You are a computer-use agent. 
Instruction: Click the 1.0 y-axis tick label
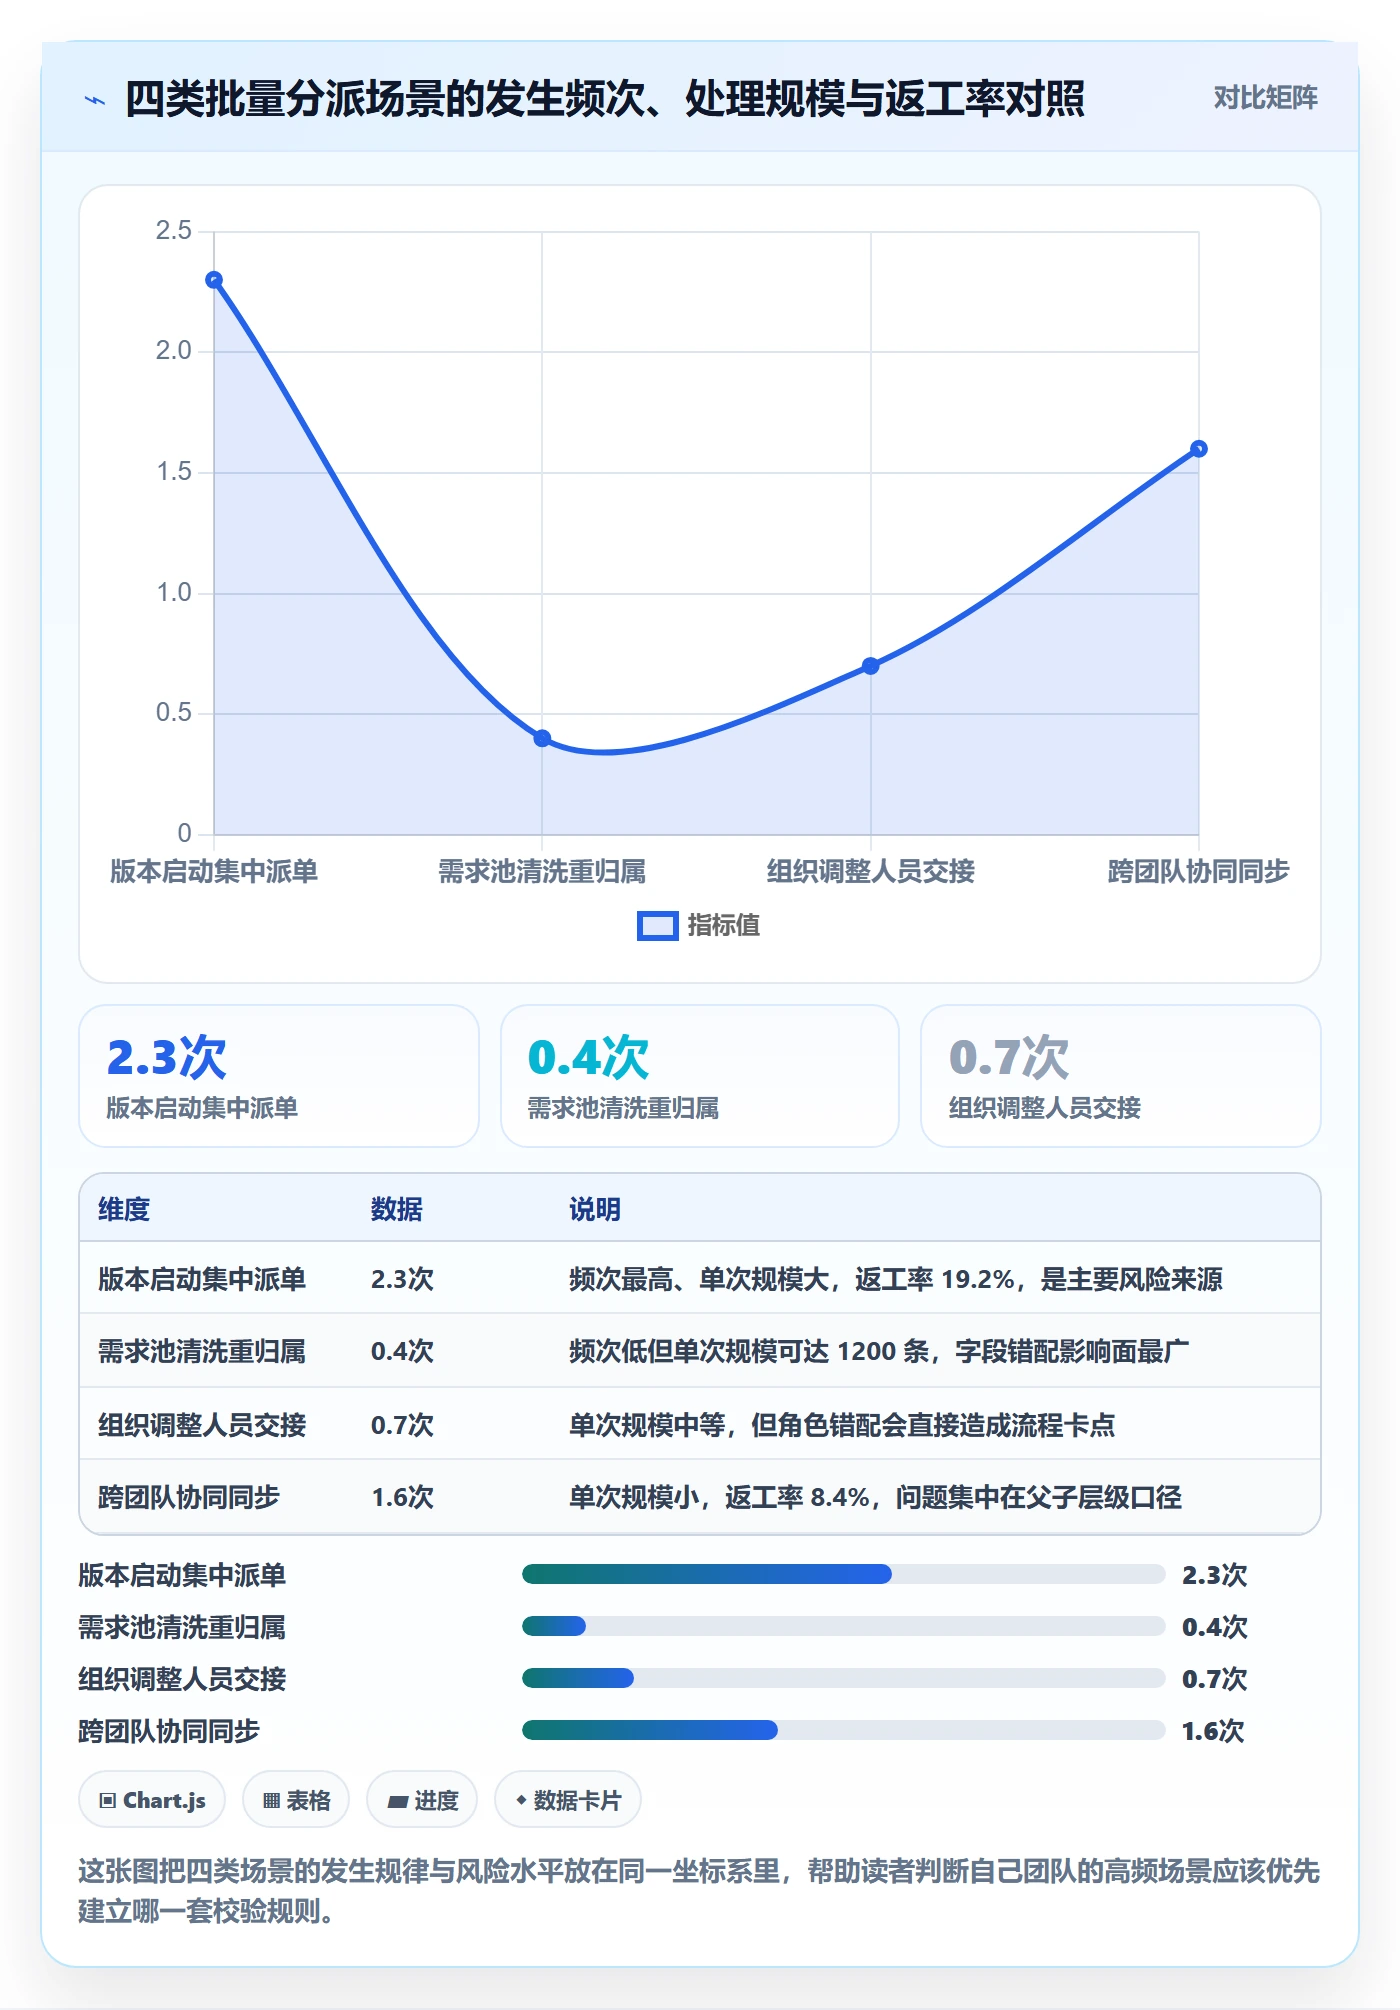click(173, 593)
